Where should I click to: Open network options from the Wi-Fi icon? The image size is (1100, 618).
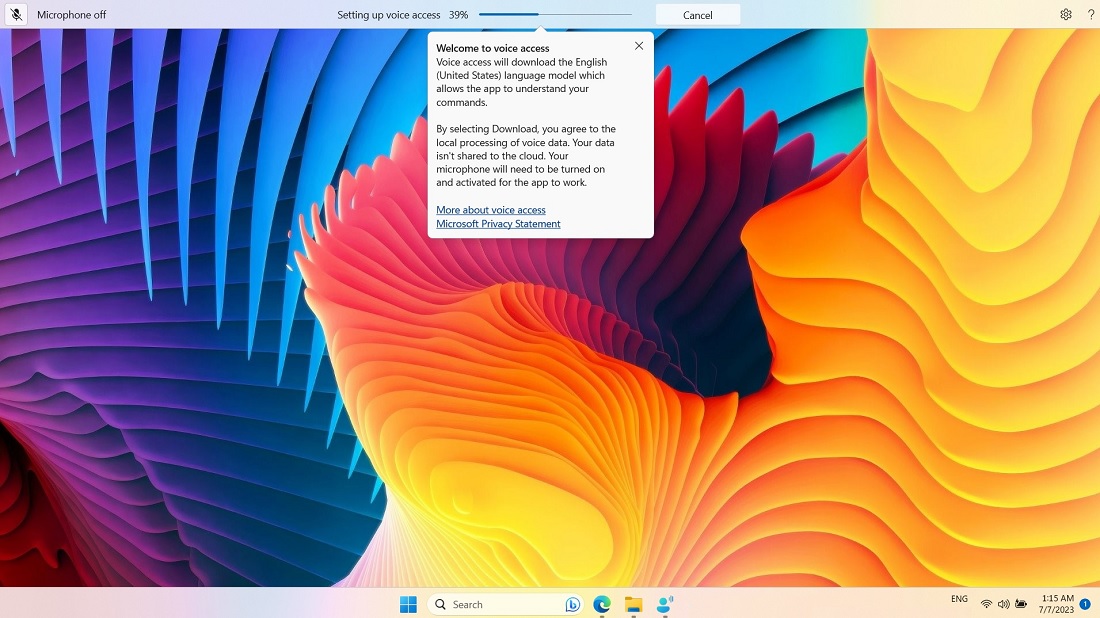coord(986,604)
